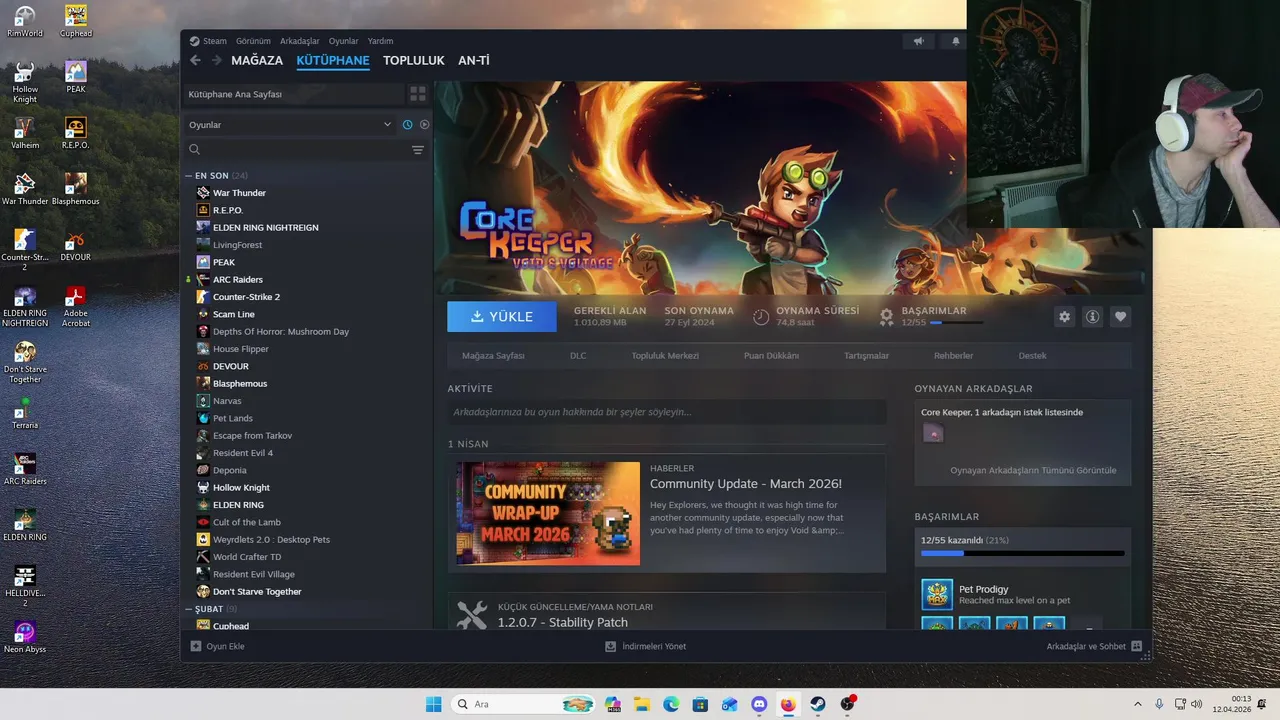The image size is (1280, 720).
Task: Open the PEAK desktop shortcut
Action: (76, 78)
